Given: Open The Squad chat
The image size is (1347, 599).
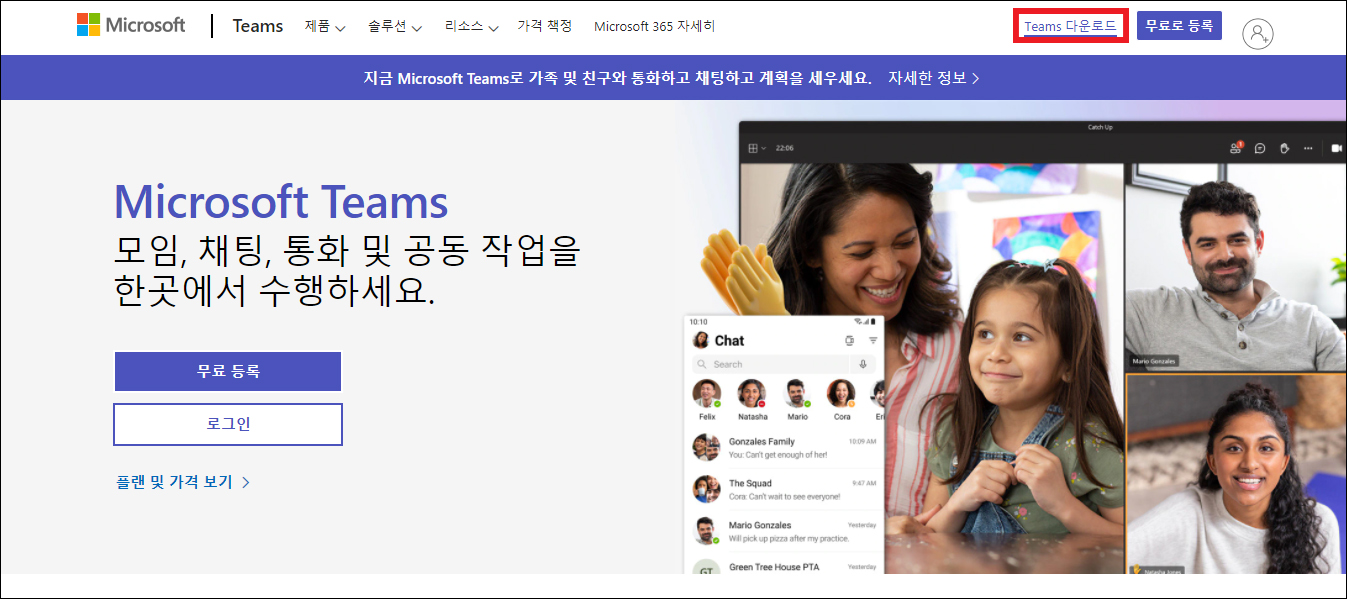Looking at the screenshot, I should click(x=785, y=489).
